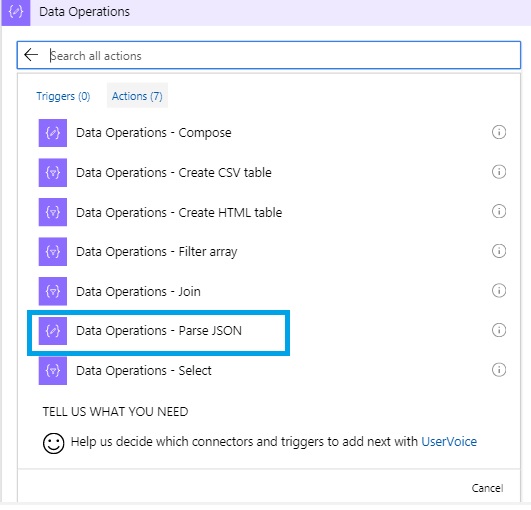The image size is (531, 510).
Task: View info about Create HTML table
Action: click(x=499, y=211)
